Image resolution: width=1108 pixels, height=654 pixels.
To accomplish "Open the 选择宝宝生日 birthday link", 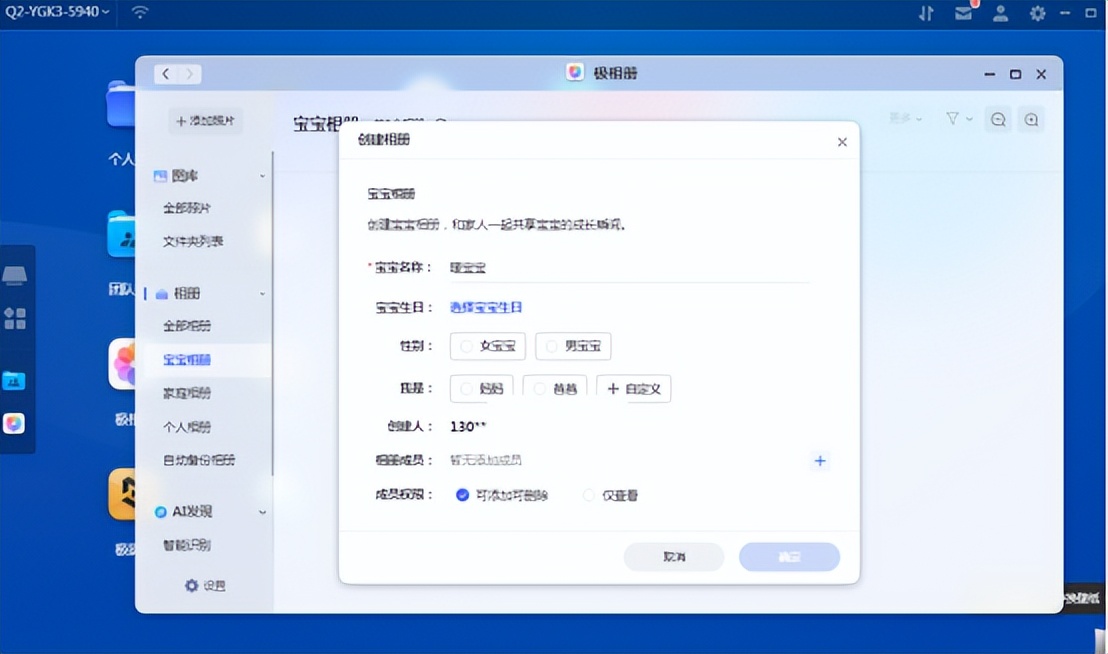I will [x=485, y=307].
